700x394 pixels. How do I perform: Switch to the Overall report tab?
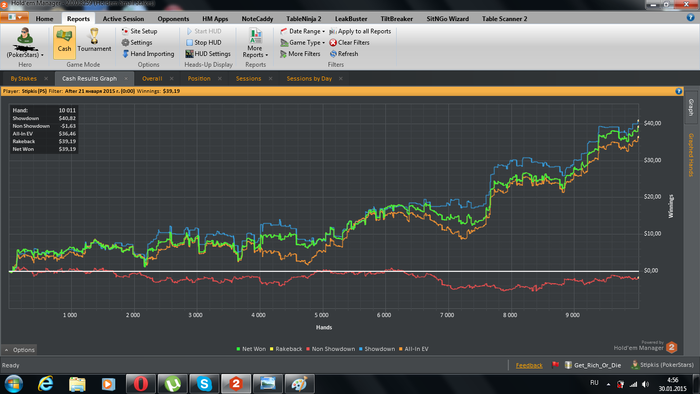[152, 79]
